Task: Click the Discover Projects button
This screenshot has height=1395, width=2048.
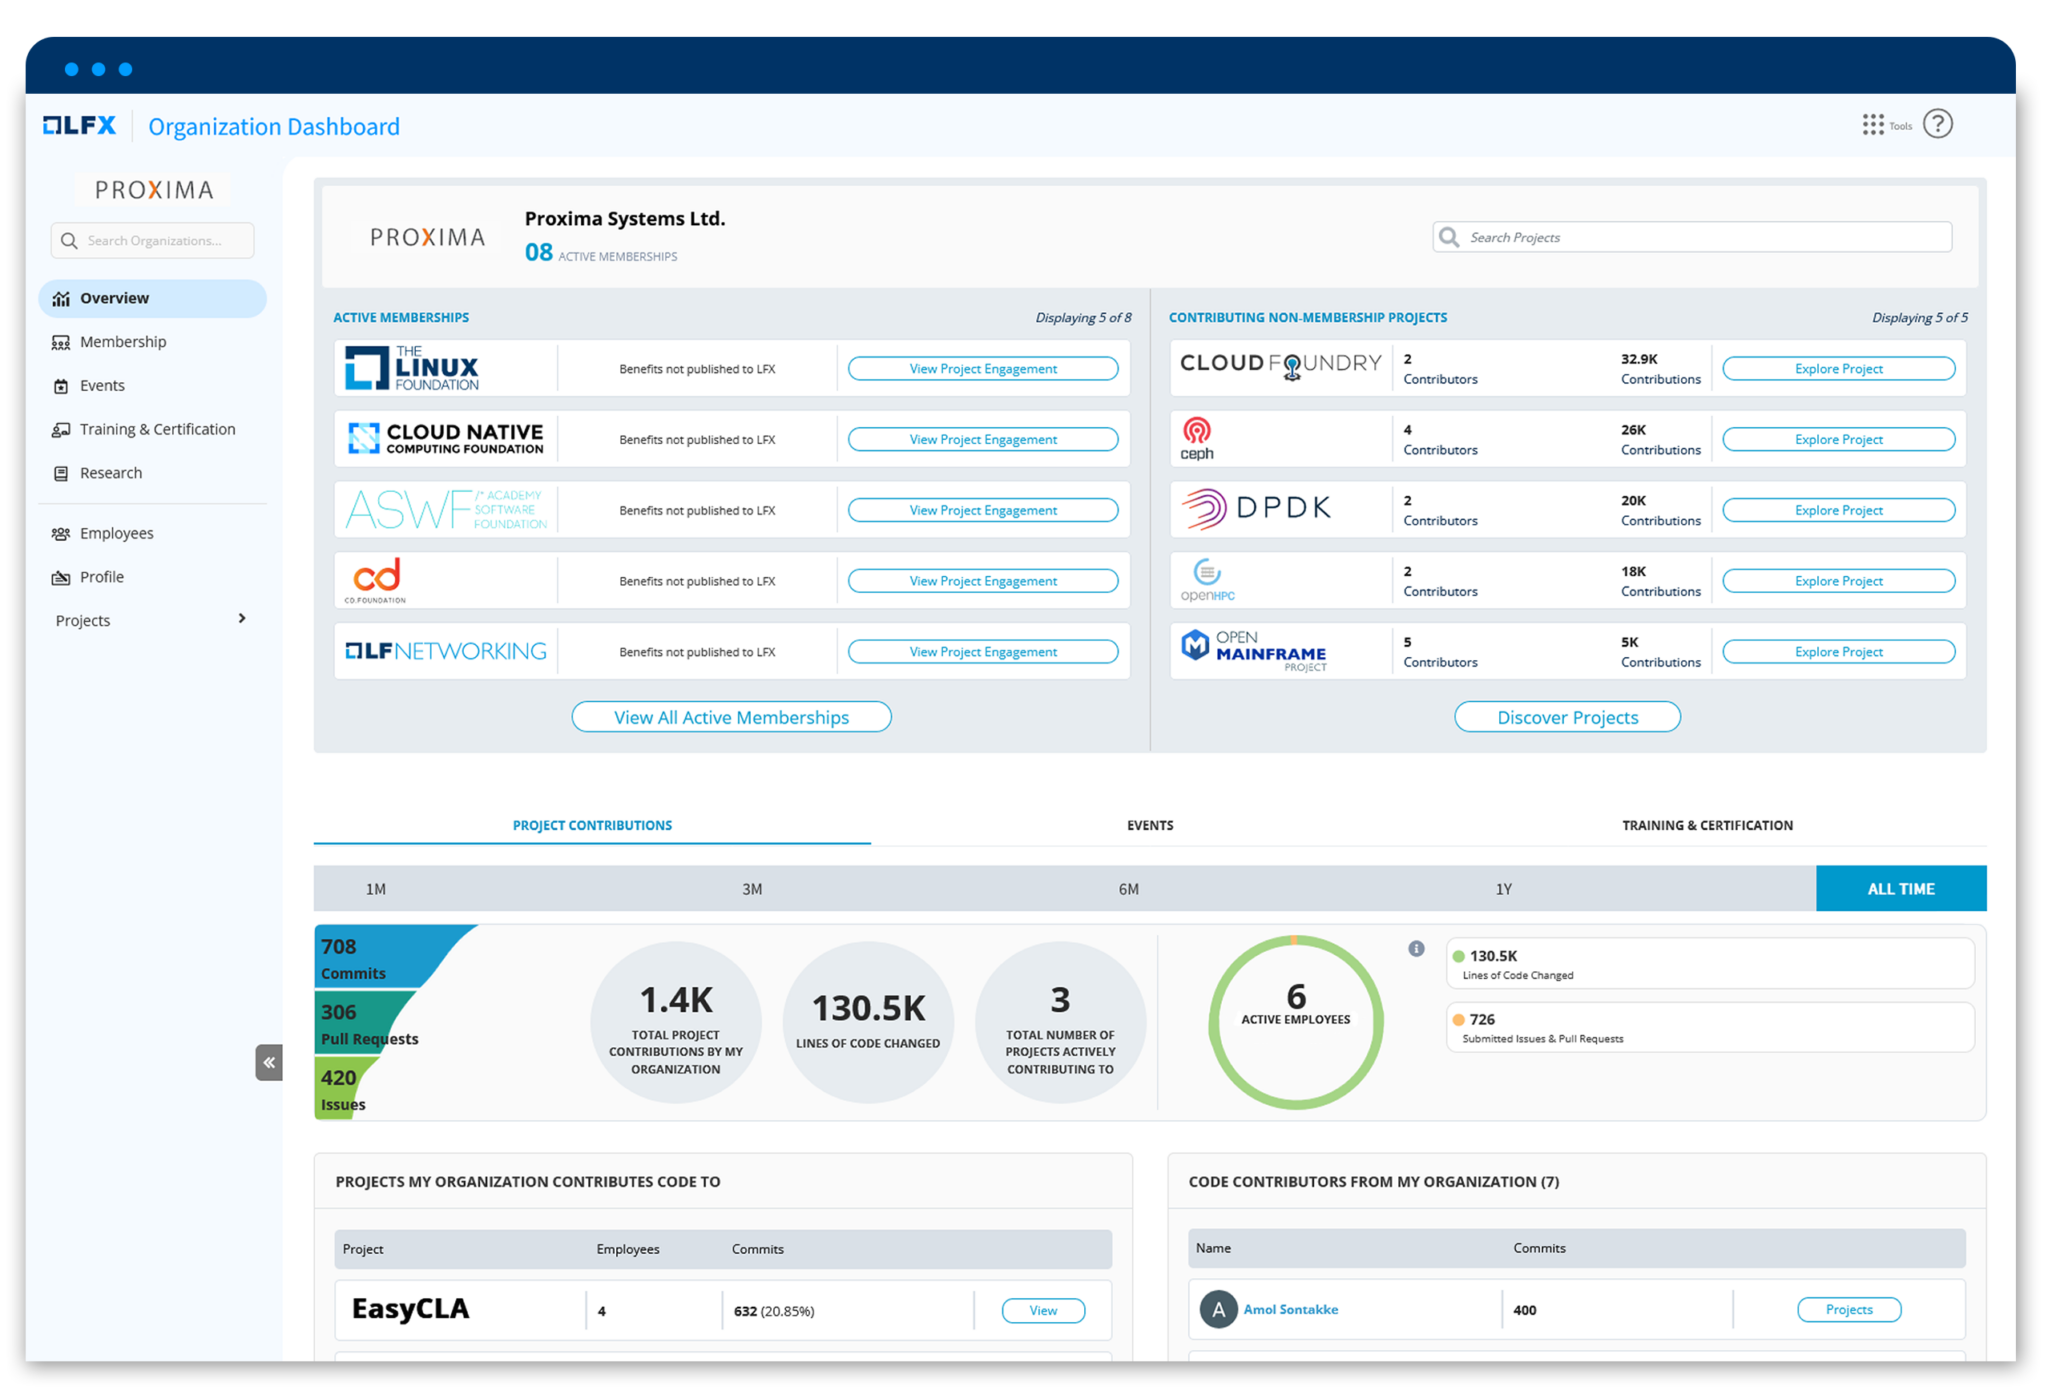Action: (x=1567, y=716)
